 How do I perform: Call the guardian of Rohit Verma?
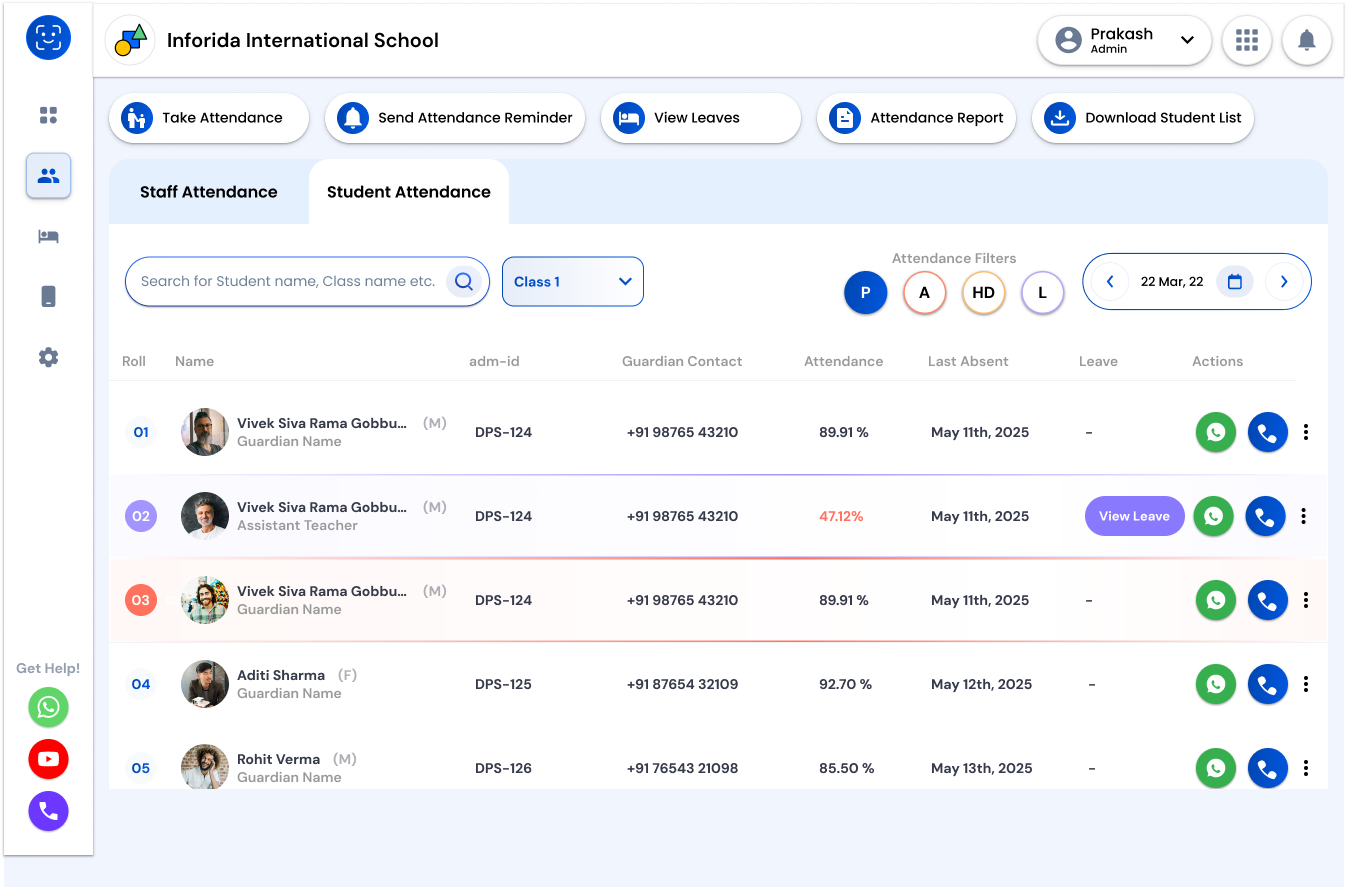coord(1267,768)
